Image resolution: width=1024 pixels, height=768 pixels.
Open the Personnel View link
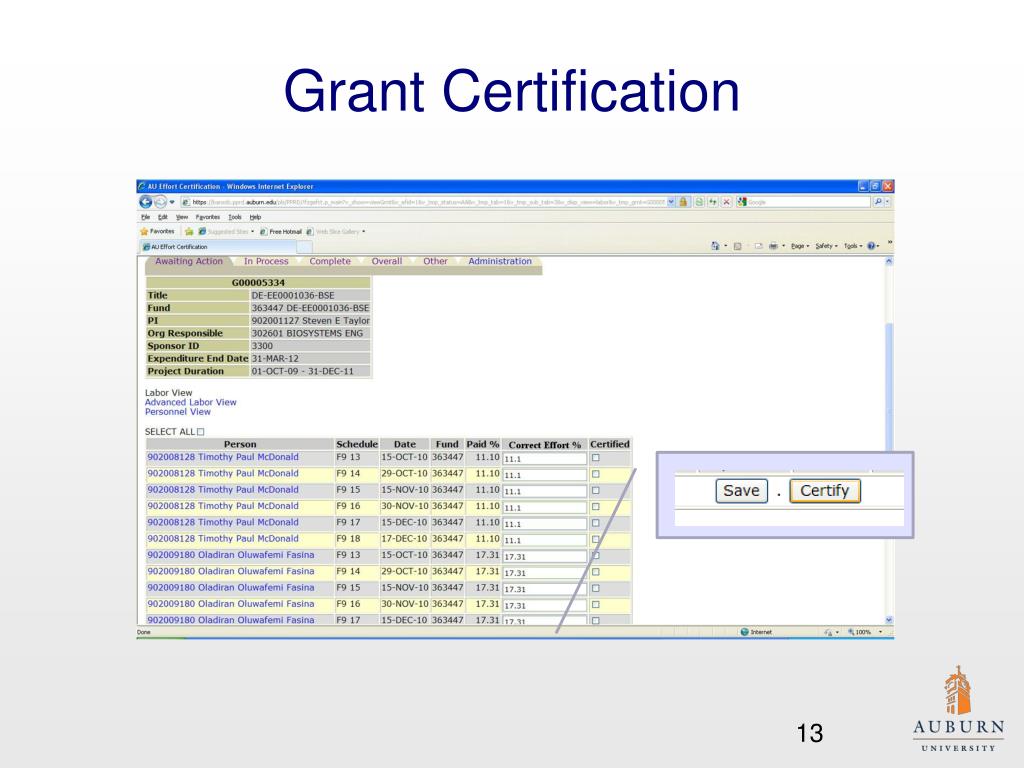pyautogui.click(x=178, y=412)
